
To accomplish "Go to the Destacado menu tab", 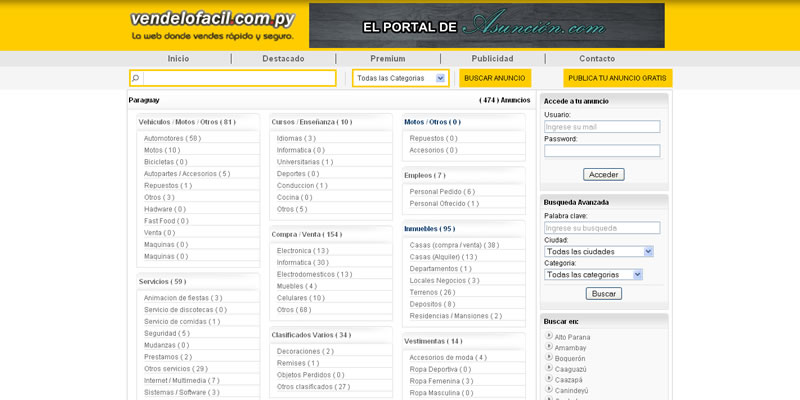I will pos(283,59).
